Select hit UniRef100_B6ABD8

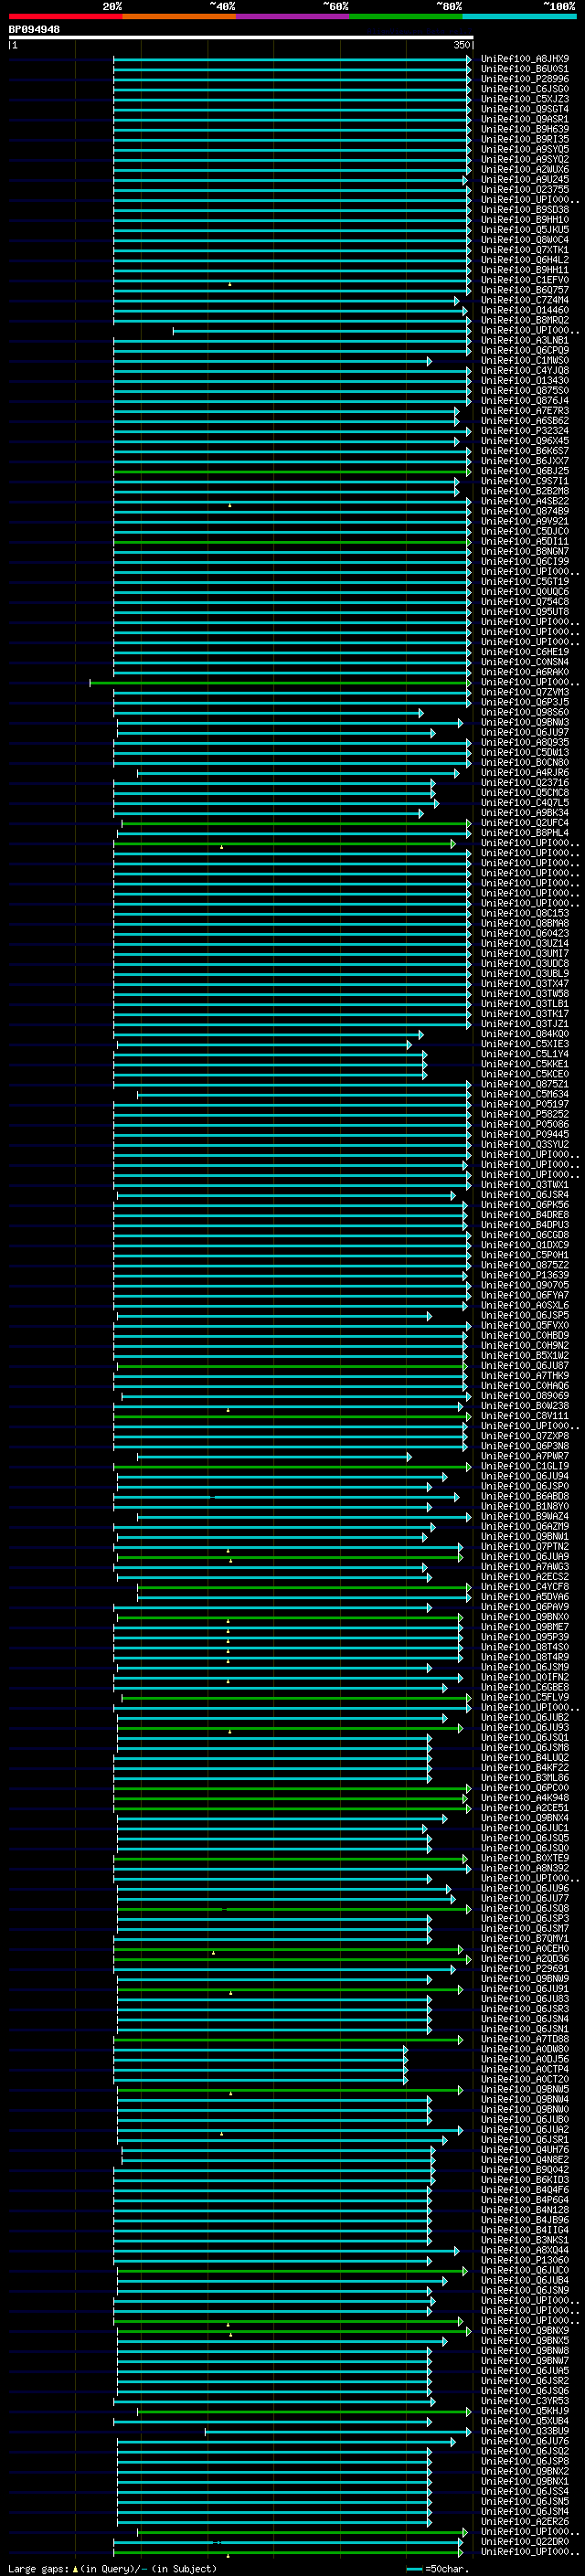pos(525,1496)
